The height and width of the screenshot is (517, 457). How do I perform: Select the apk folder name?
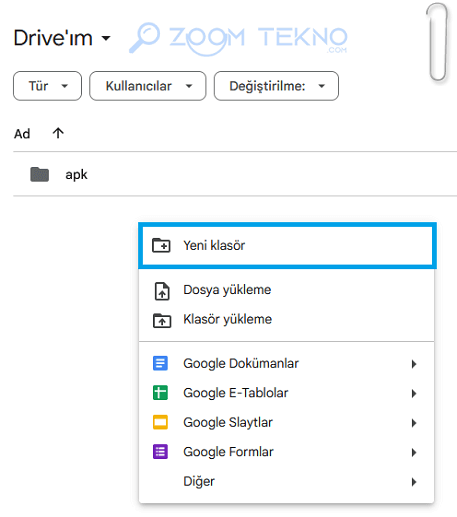76,175
